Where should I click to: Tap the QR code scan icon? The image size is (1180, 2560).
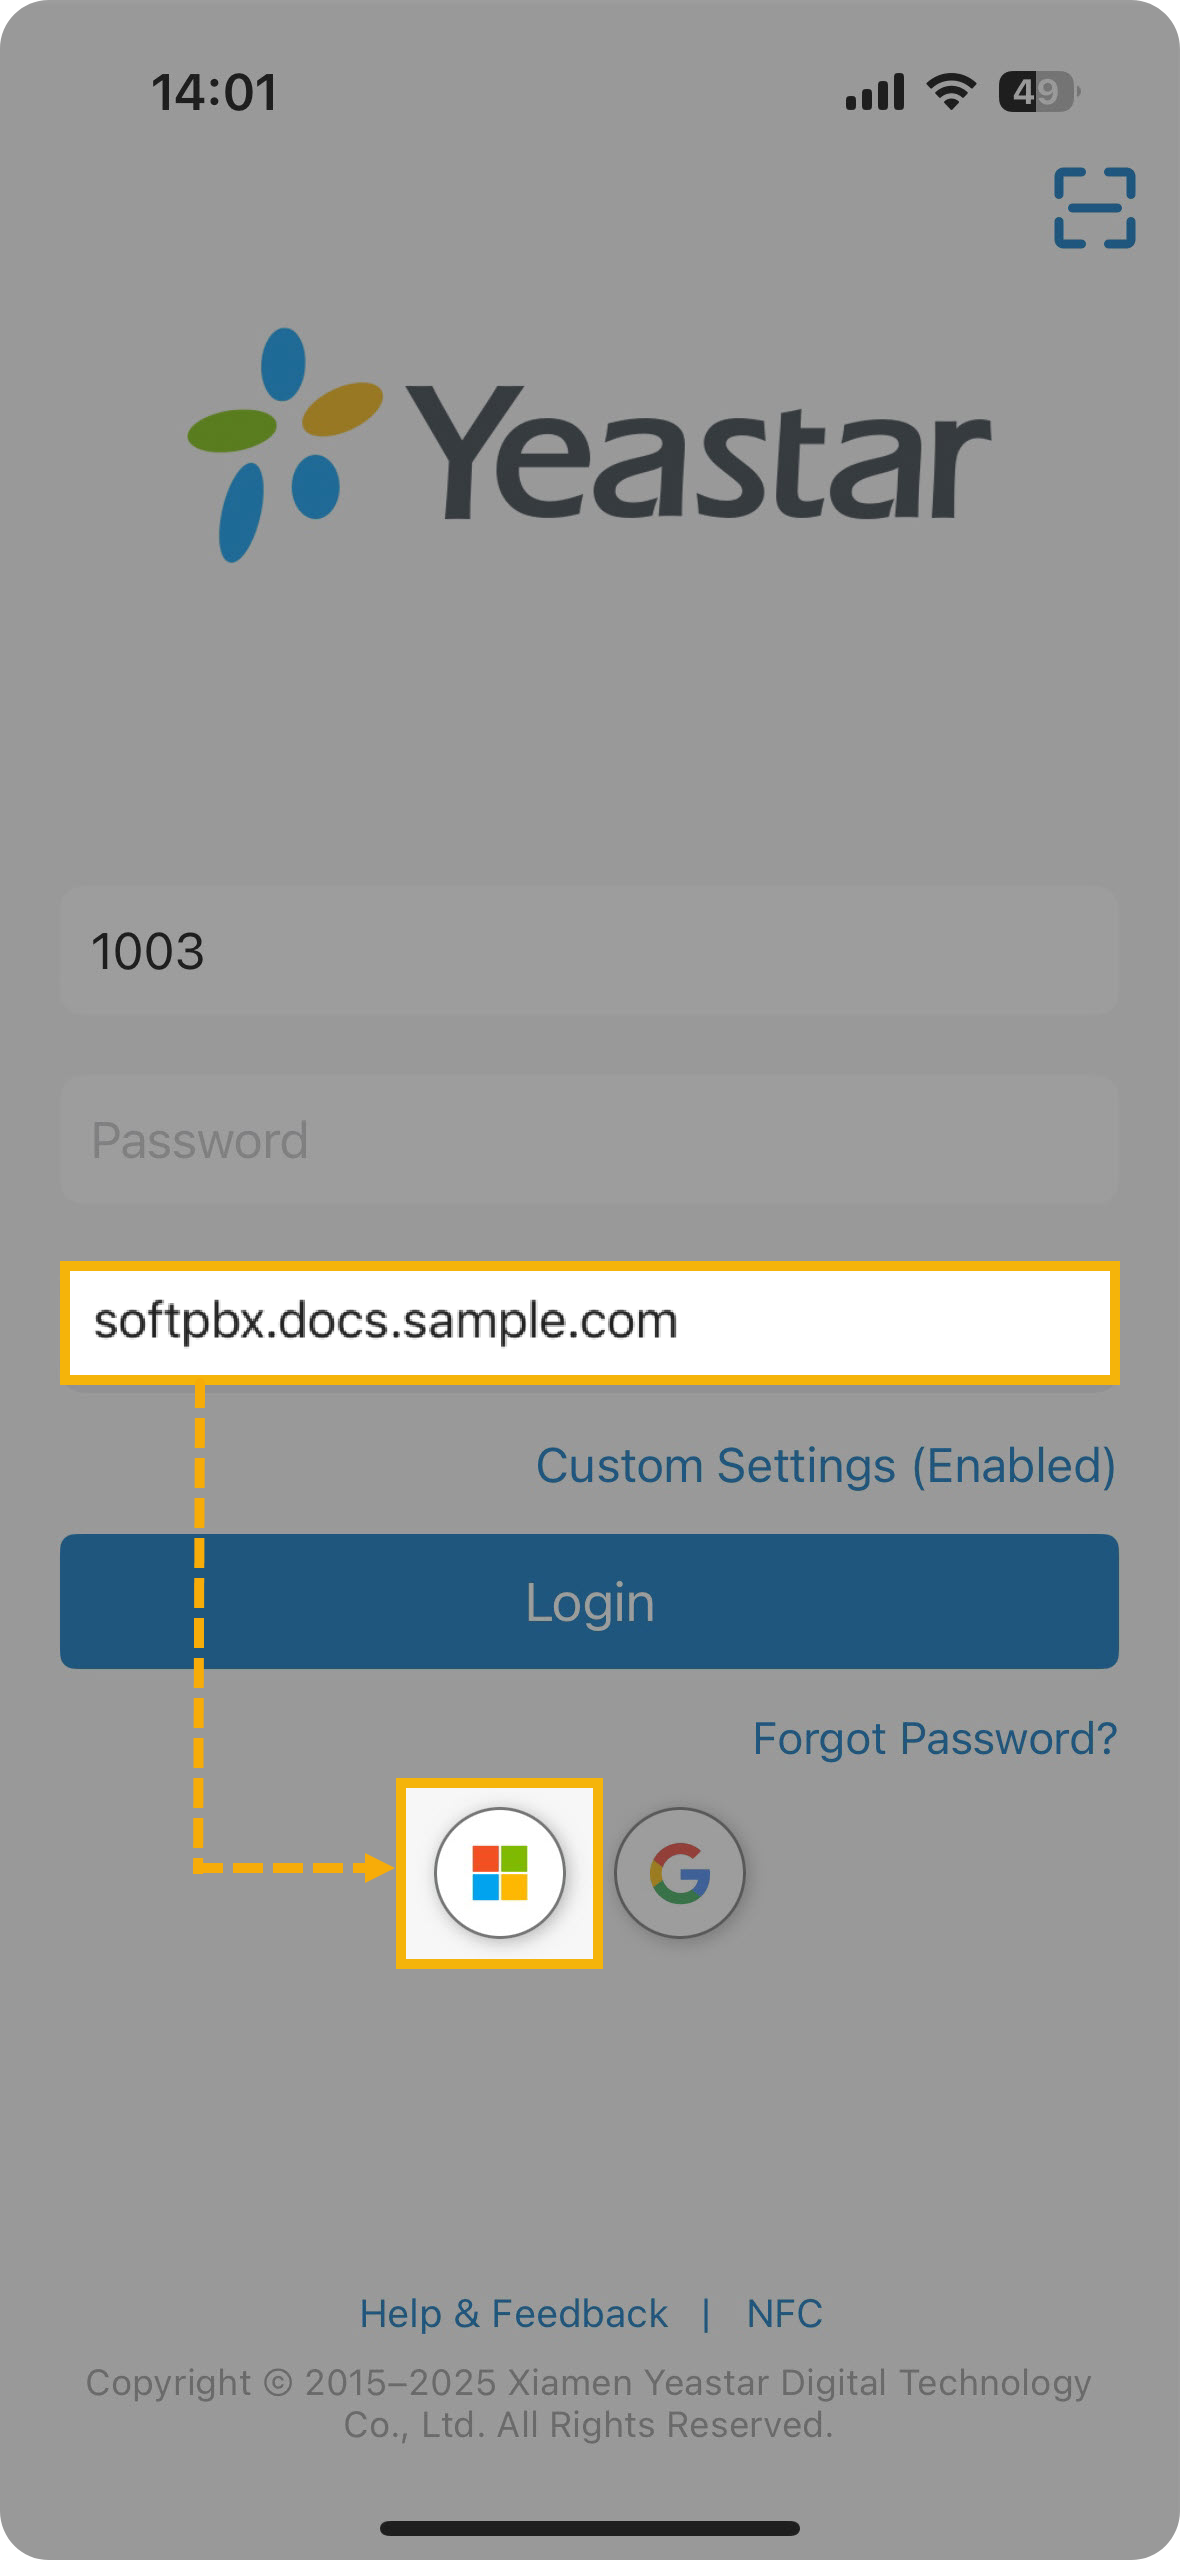click(x=1094, y=208)
